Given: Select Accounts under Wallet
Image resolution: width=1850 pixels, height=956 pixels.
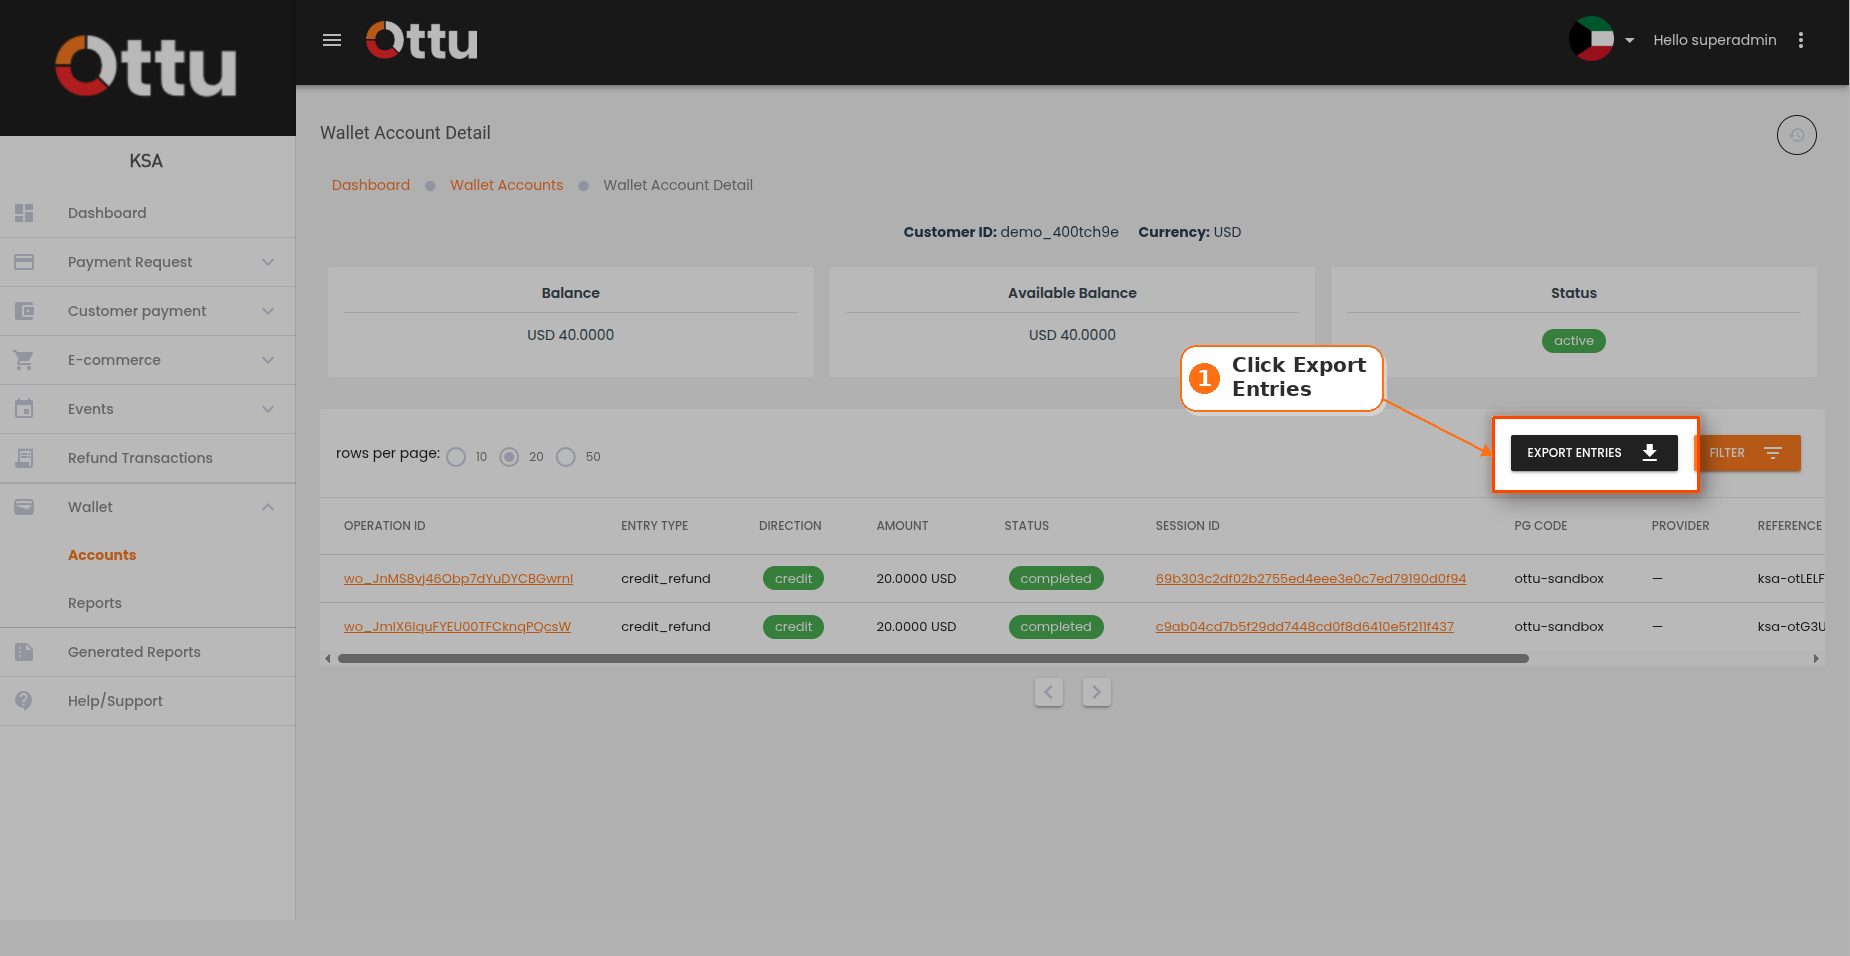Looking at the screenshot, I should click(102, 555).
